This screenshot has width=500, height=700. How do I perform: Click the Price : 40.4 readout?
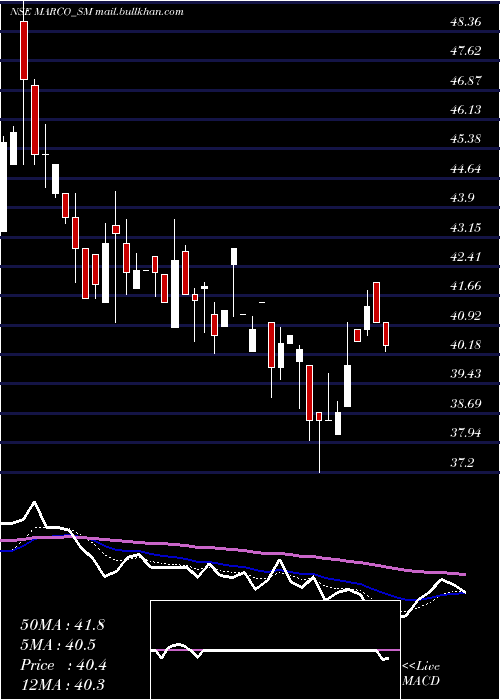point(63,665)
